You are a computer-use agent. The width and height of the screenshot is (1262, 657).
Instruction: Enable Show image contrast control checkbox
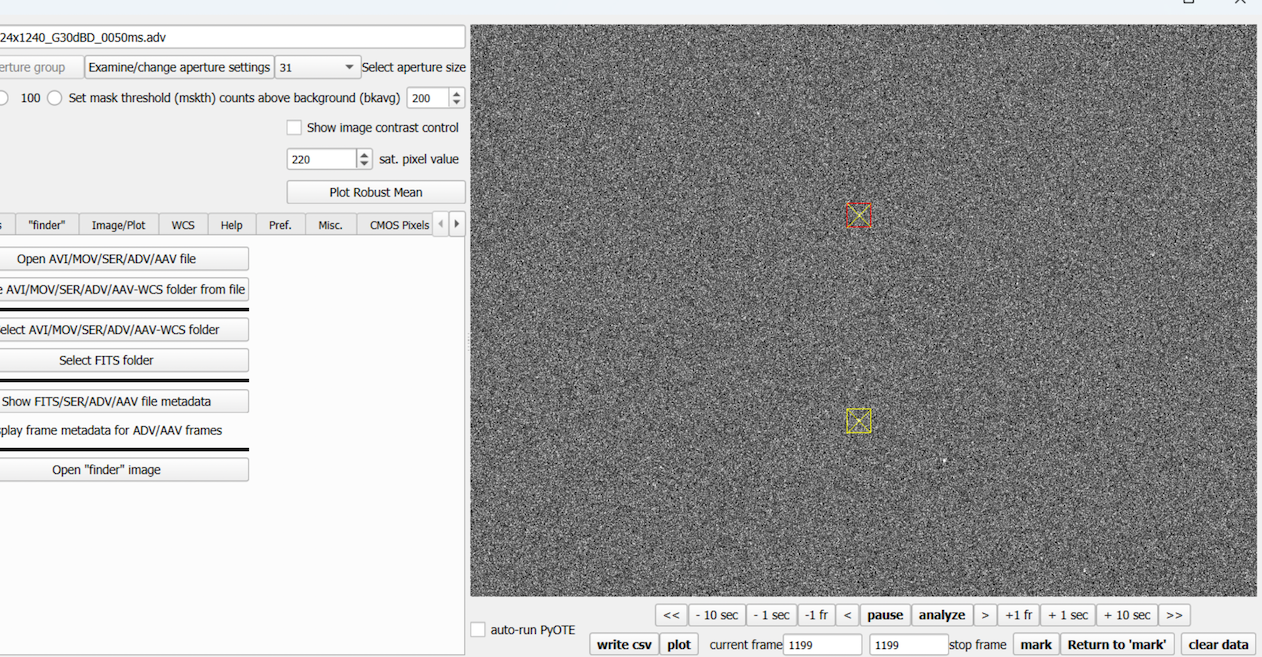click(294, 128)
